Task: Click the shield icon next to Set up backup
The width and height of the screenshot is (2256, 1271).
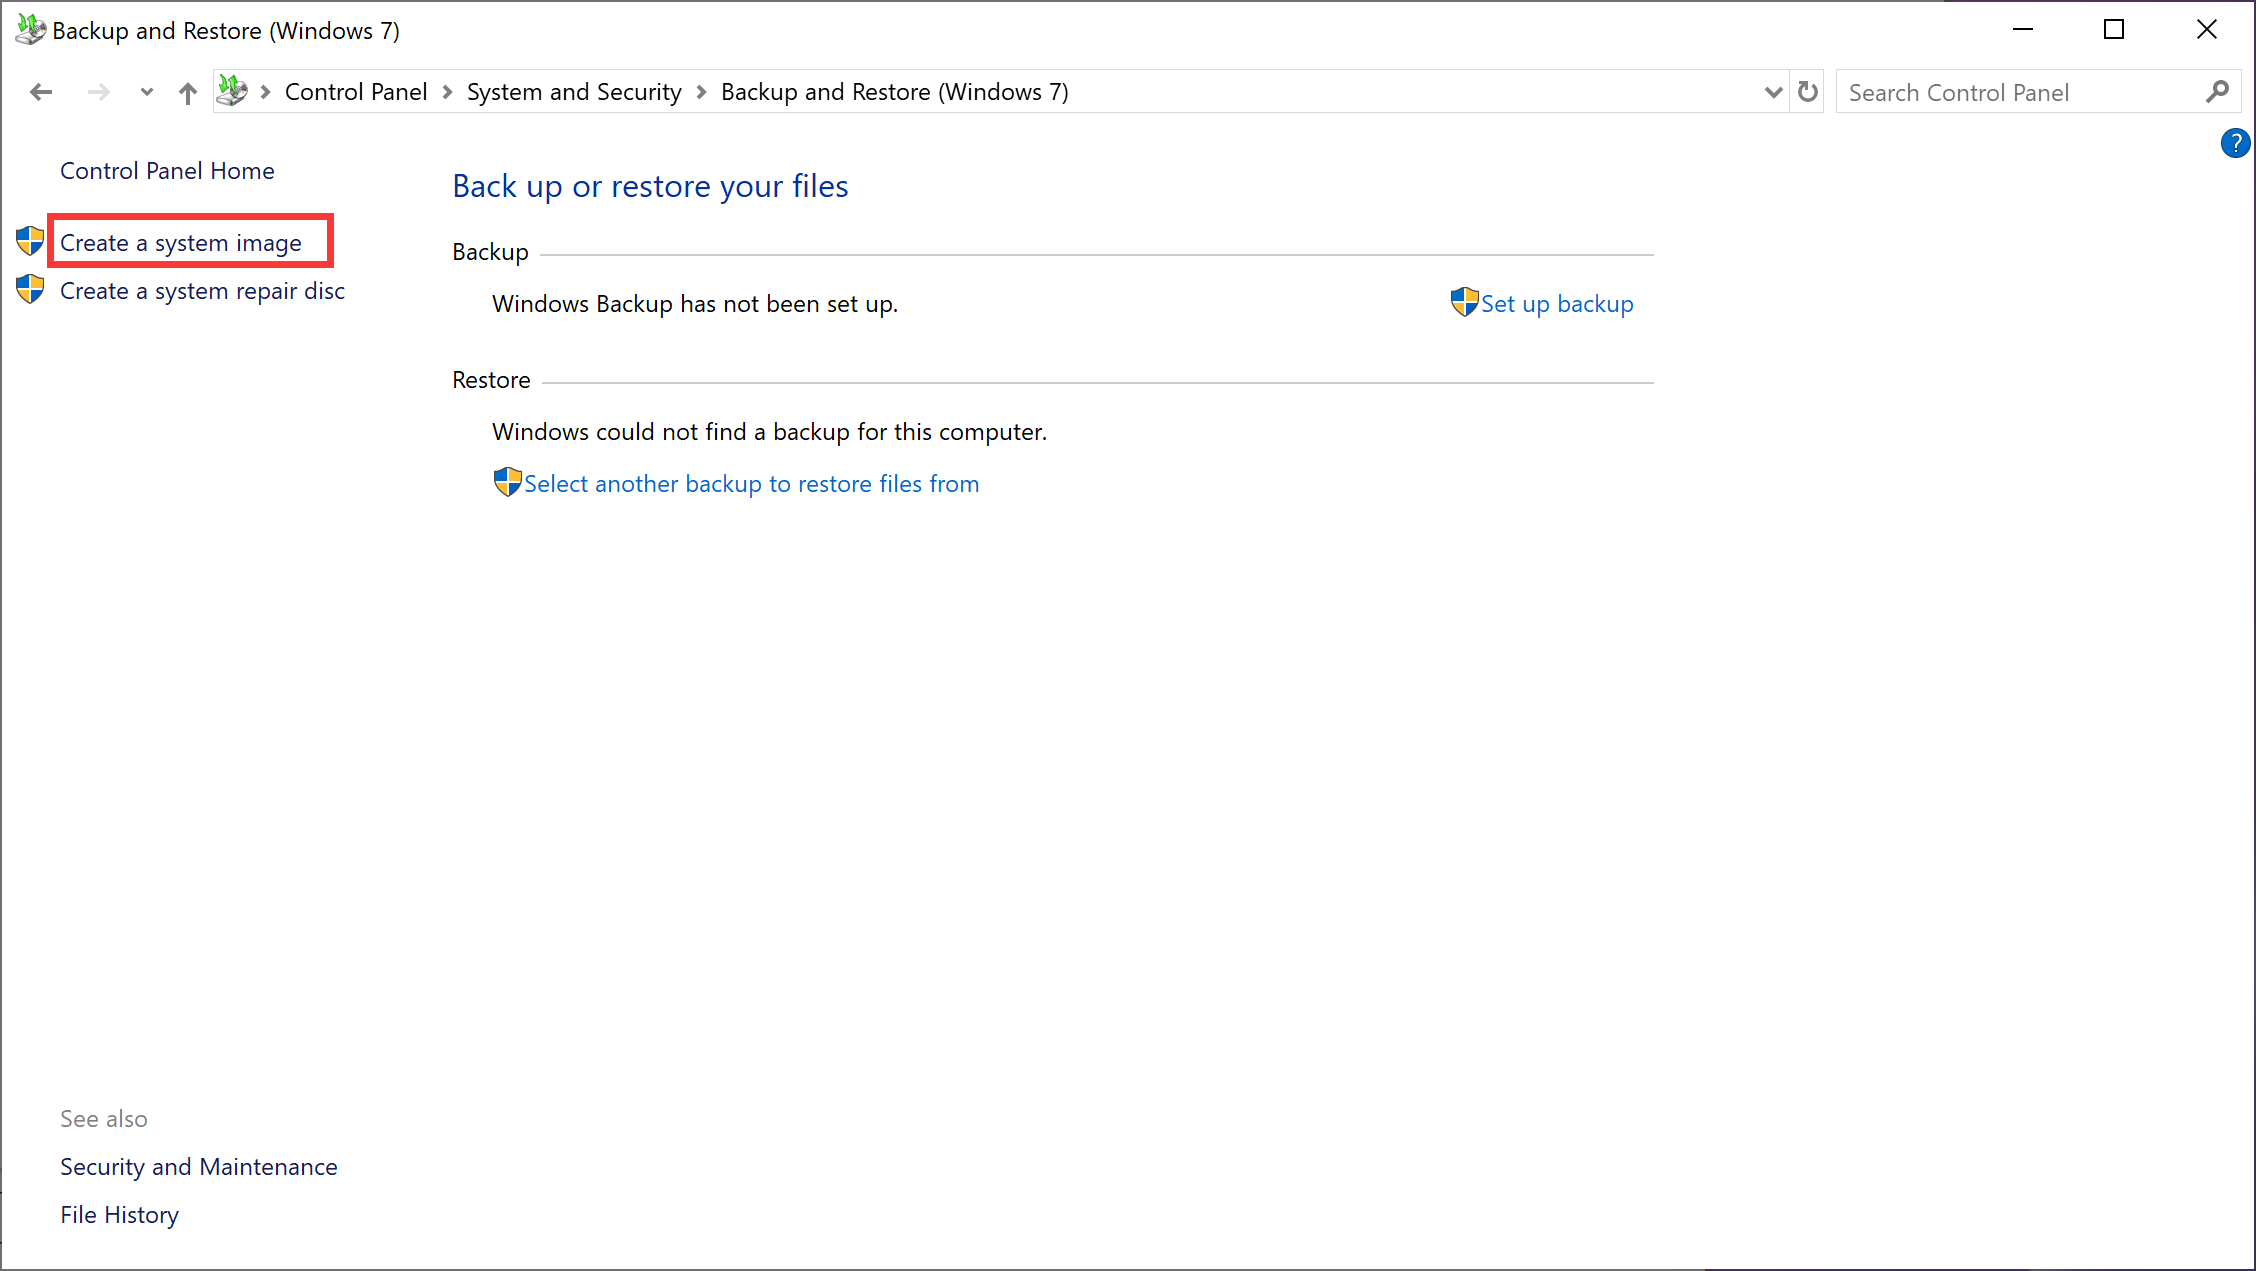Action: coord(1461,304)
